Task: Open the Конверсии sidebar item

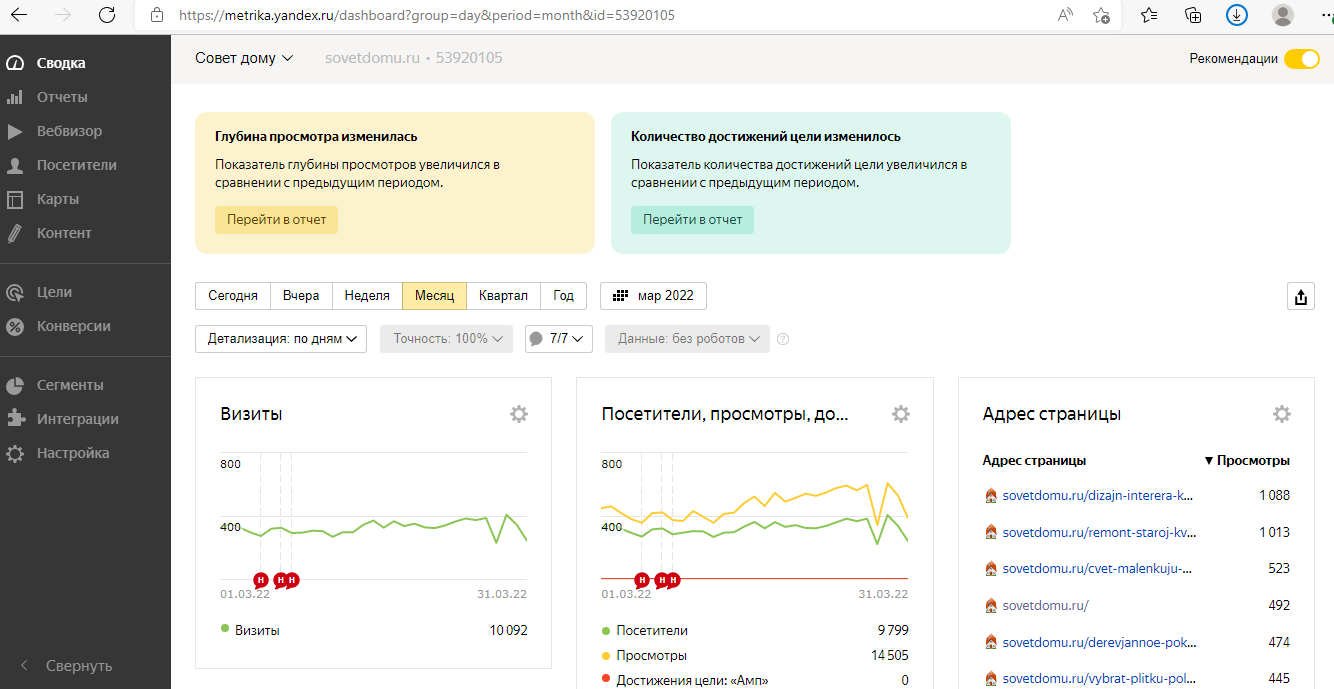Action: 73,326
